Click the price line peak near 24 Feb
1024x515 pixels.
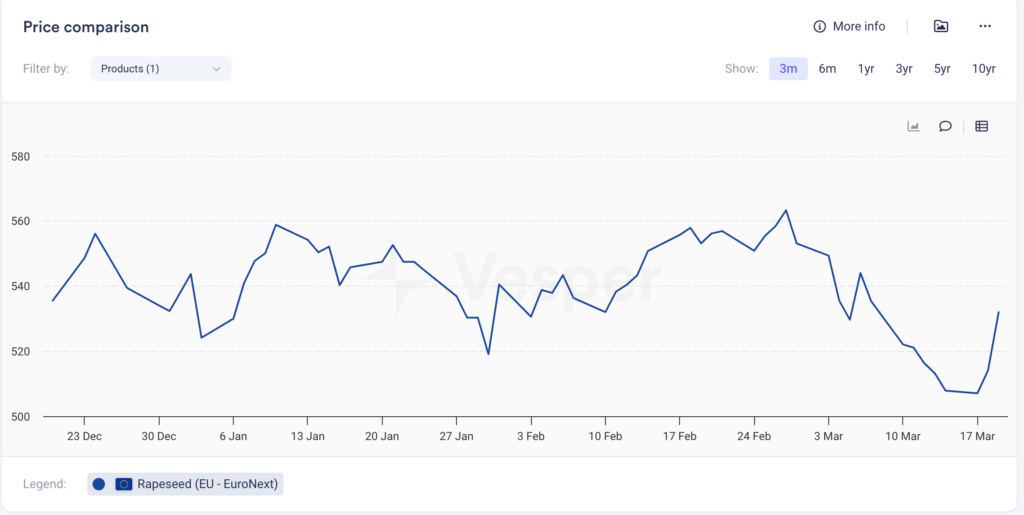pos(786,211)
